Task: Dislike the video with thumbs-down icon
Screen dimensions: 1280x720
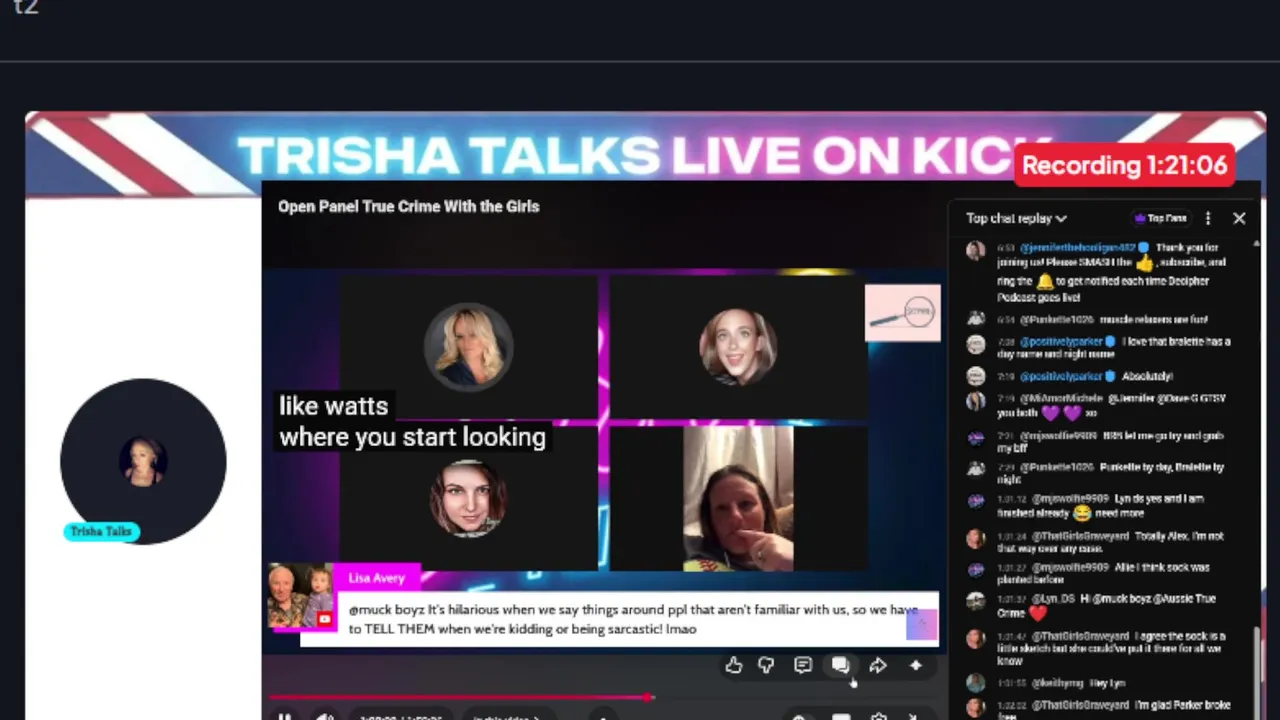Action: (x=767, y=665)
